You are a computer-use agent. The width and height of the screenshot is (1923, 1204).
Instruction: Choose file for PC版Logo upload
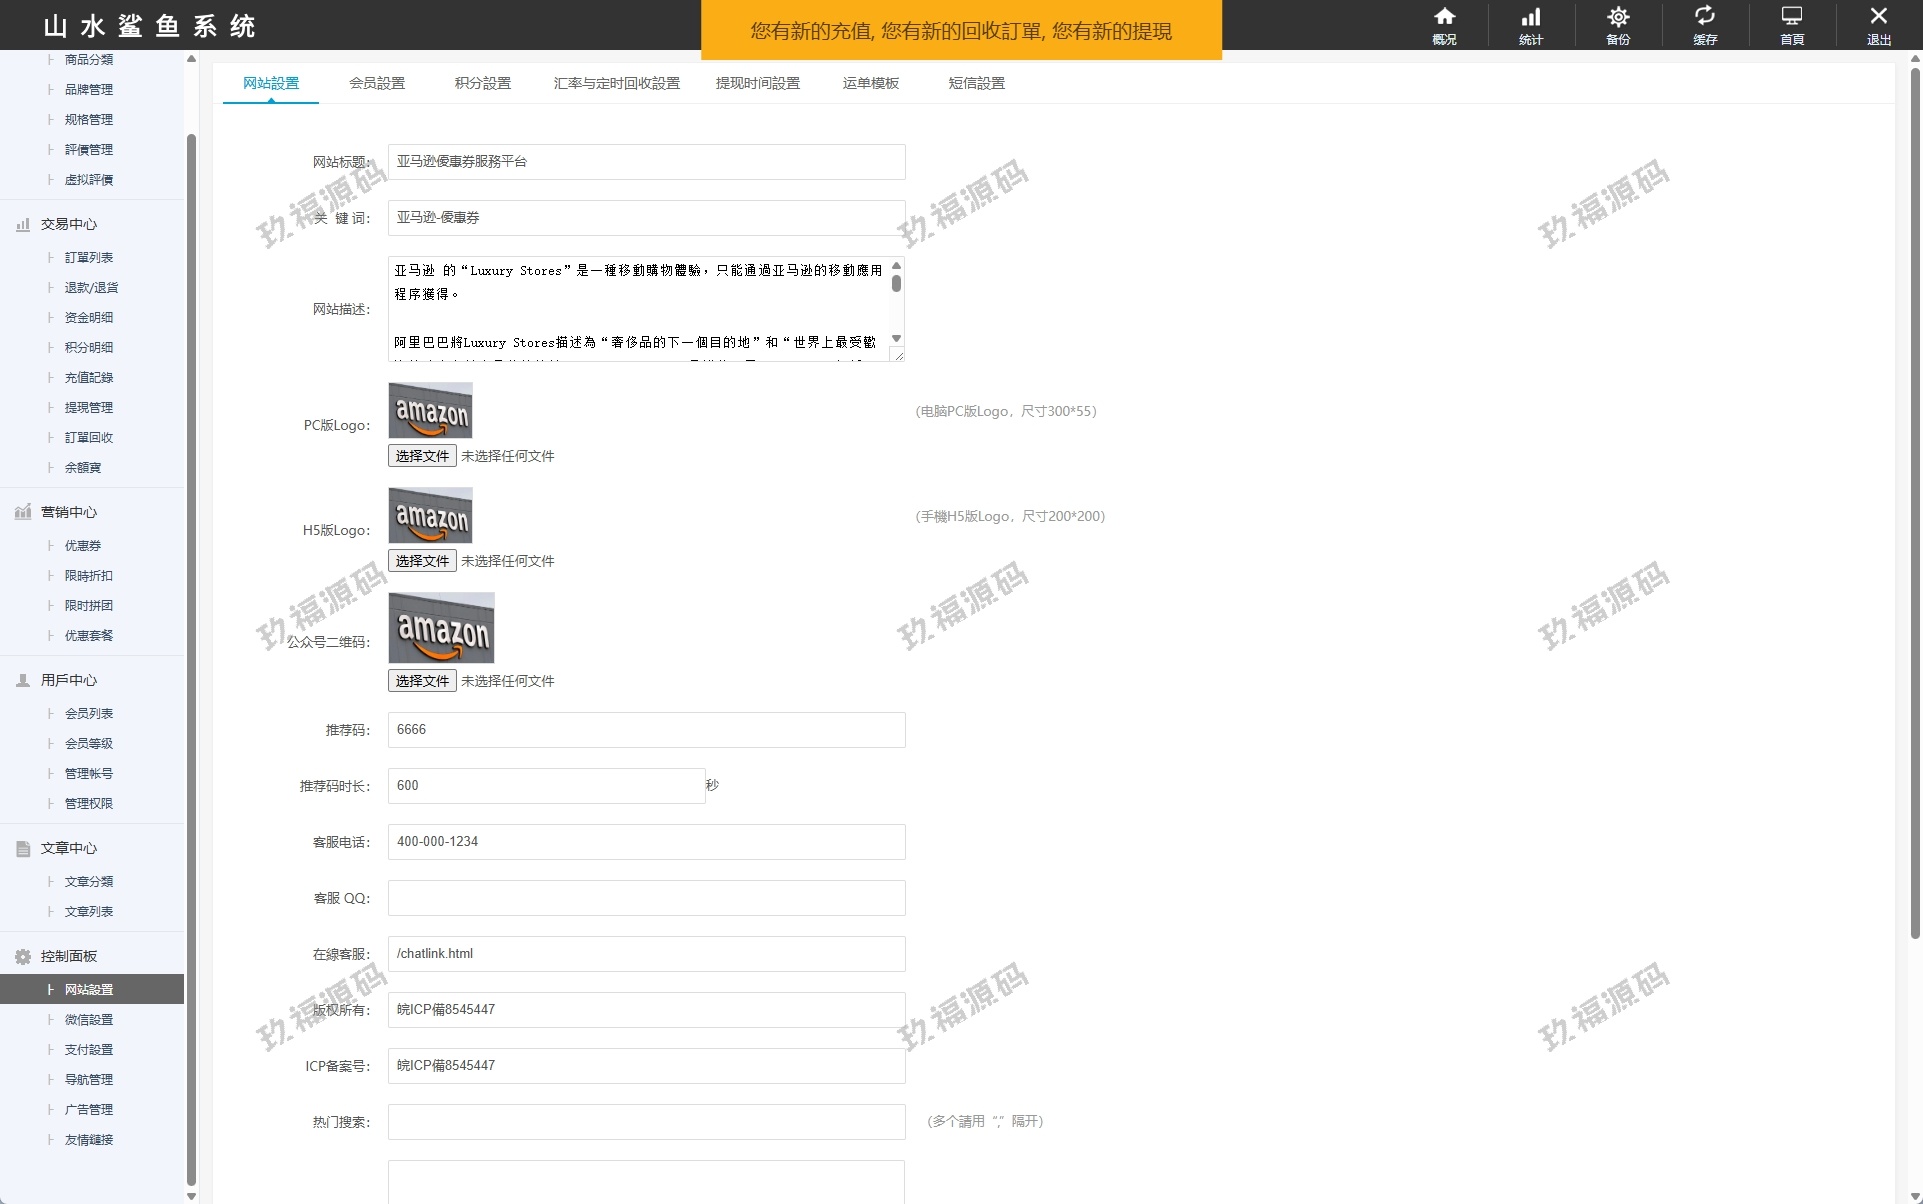pos(422,456)
